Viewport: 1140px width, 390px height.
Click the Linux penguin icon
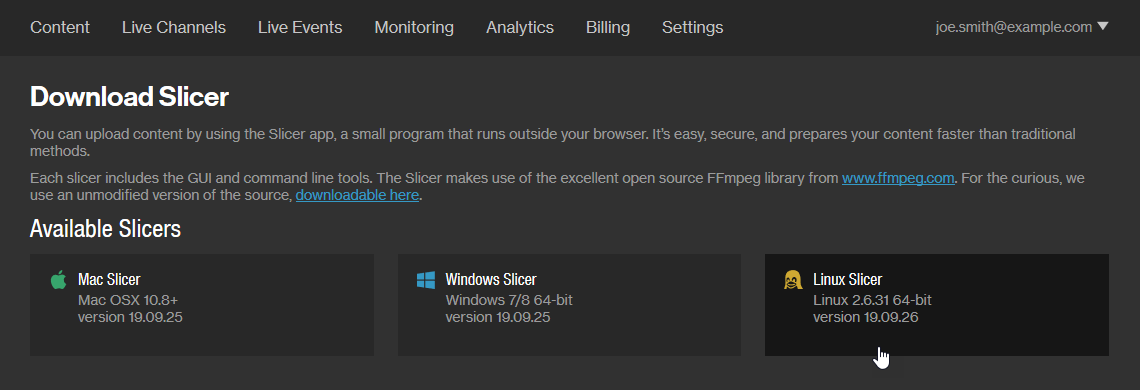(x=793, y=279)
